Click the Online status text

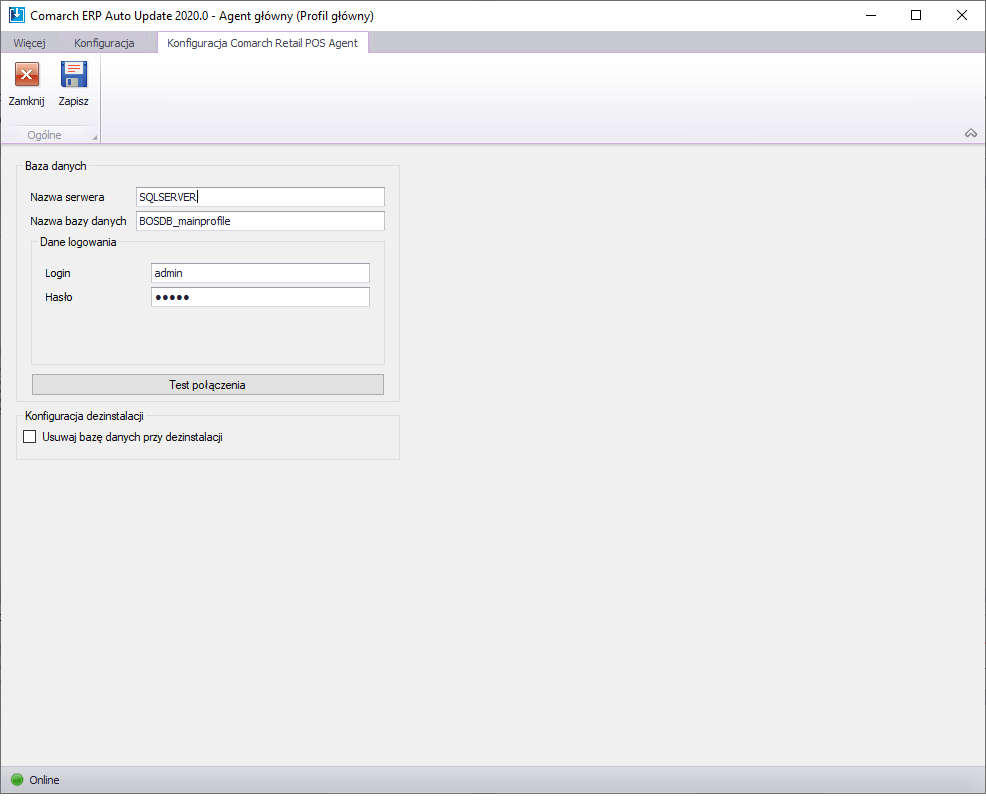tap(44, 780)
